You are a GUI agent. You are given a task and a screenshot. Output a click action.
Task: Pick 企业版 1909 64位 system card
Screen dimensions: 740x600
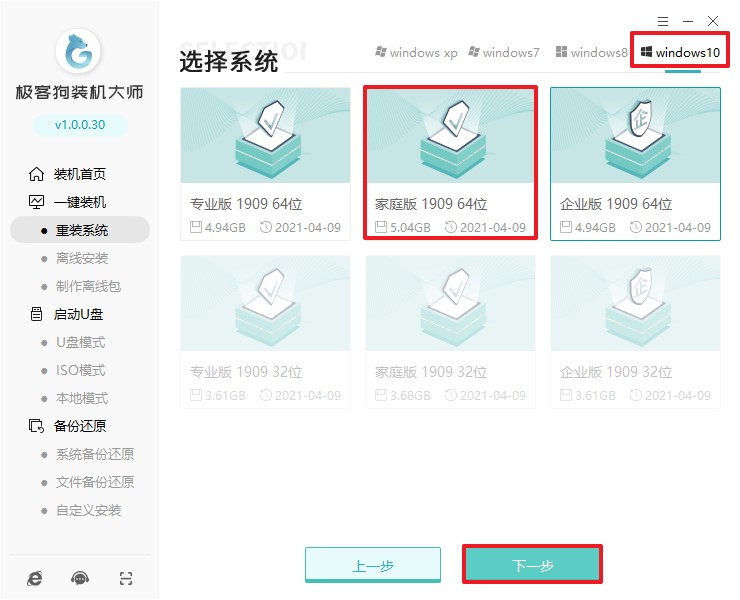click(x=635, y=163)
